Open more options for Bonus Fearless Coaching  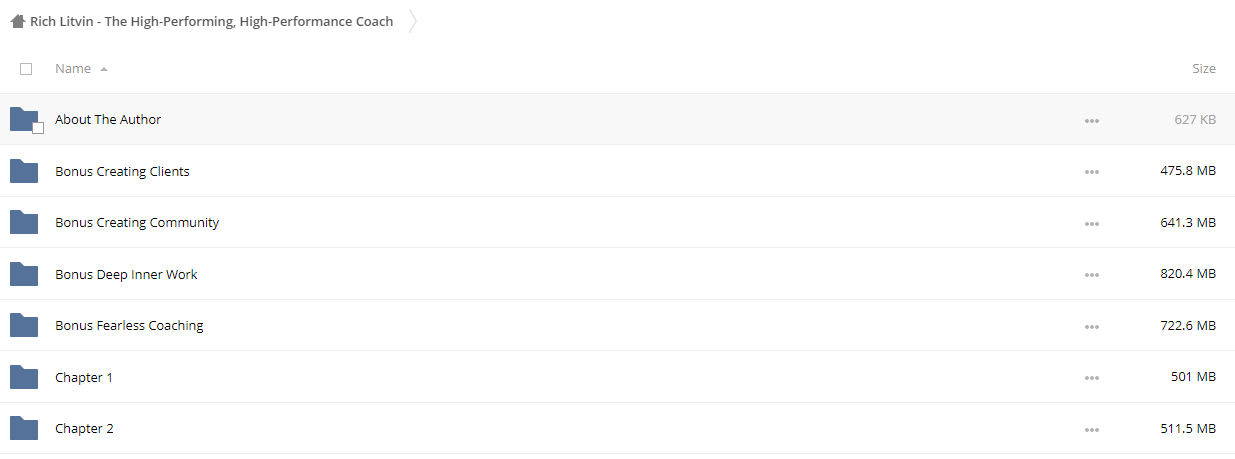click(1091, 326)
